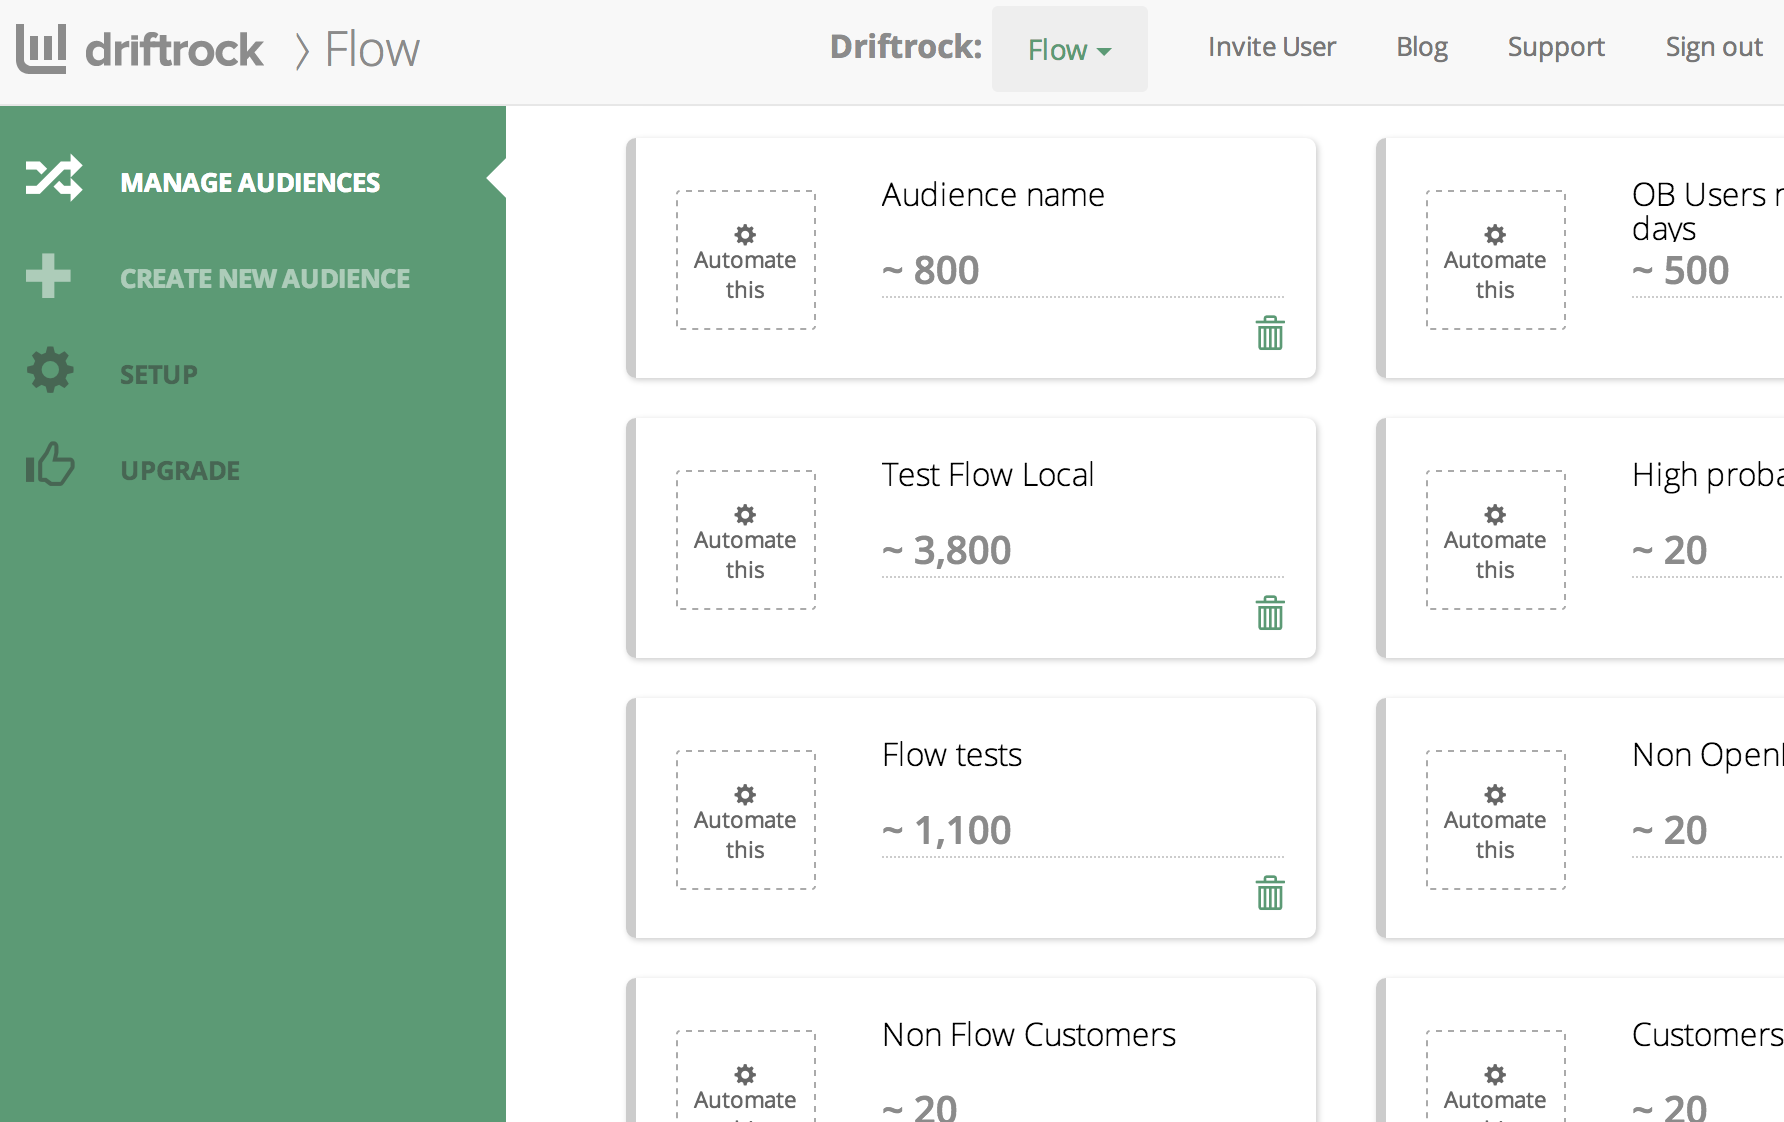This screenshot has height=1122, width=1784.
Task: Expand the Driftrock product switcher chevron
Action: pyautogui.click(x=1105, y=50)
